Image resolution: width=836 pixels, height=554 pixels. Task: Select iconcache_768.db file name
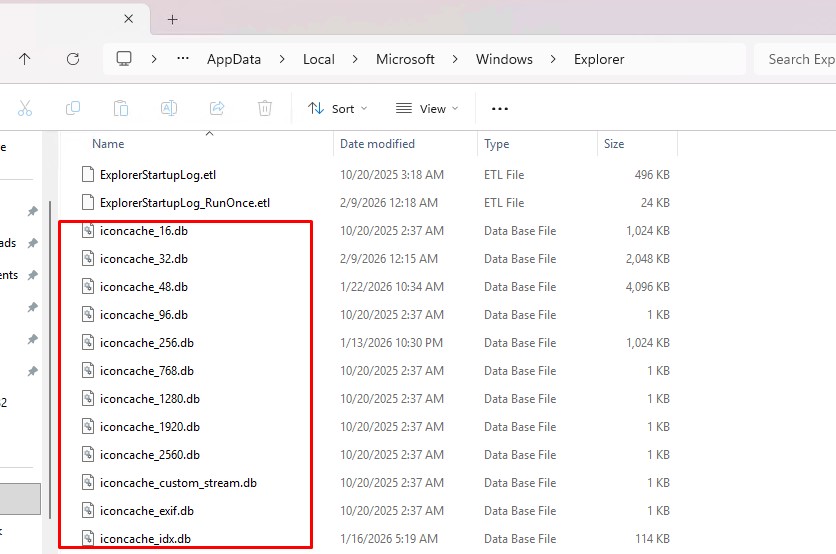pyautogui.click(x=147, y=371)
